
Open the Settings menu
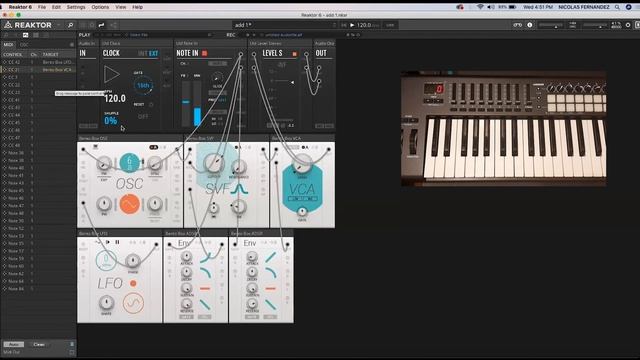point(76,7)
